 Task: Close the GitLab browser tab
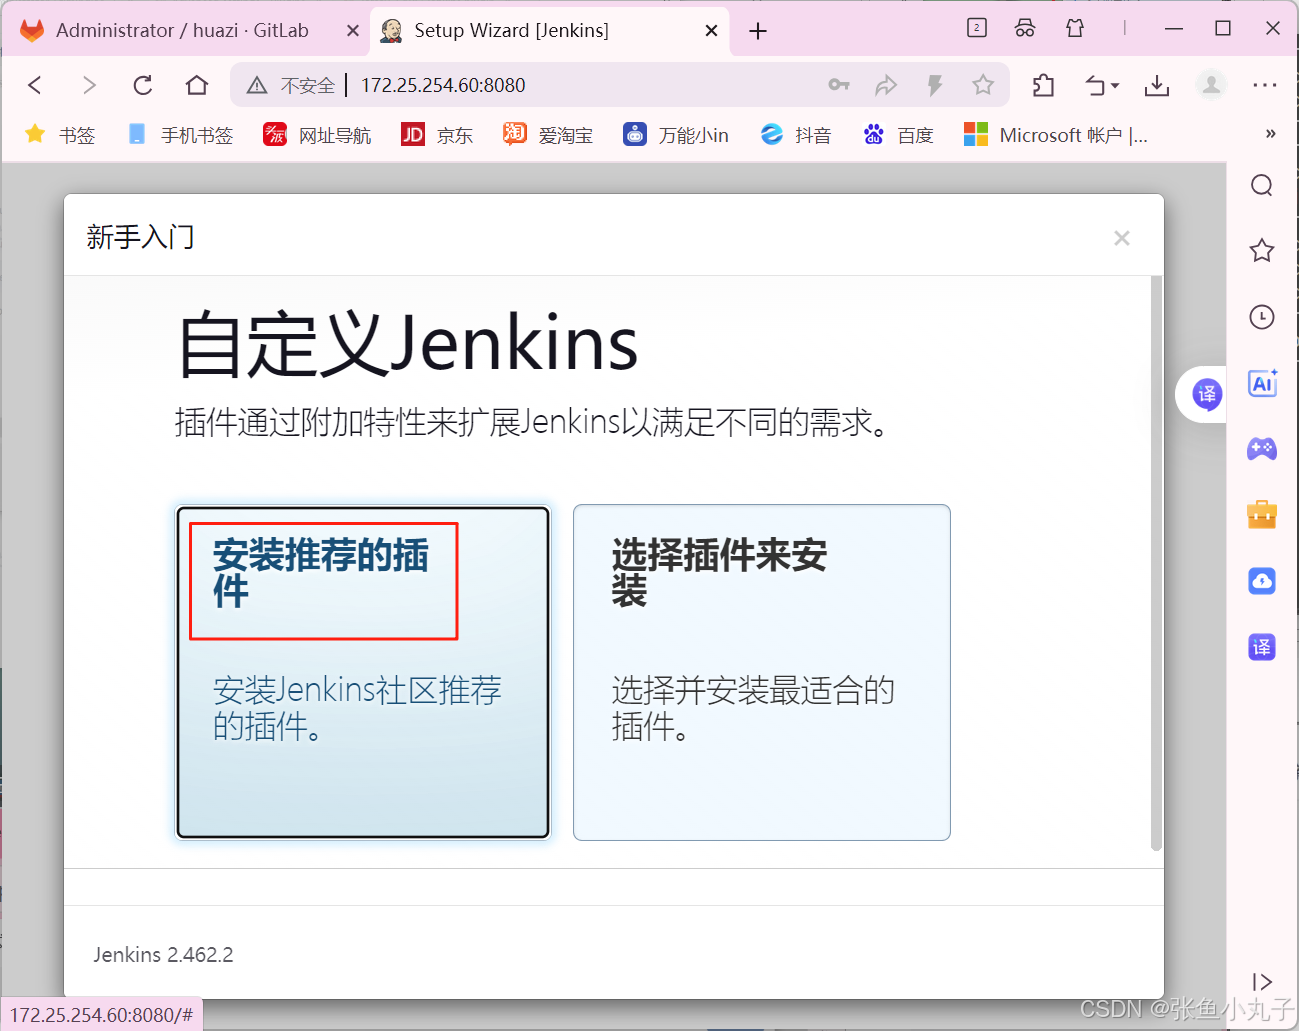pos(352,31)
